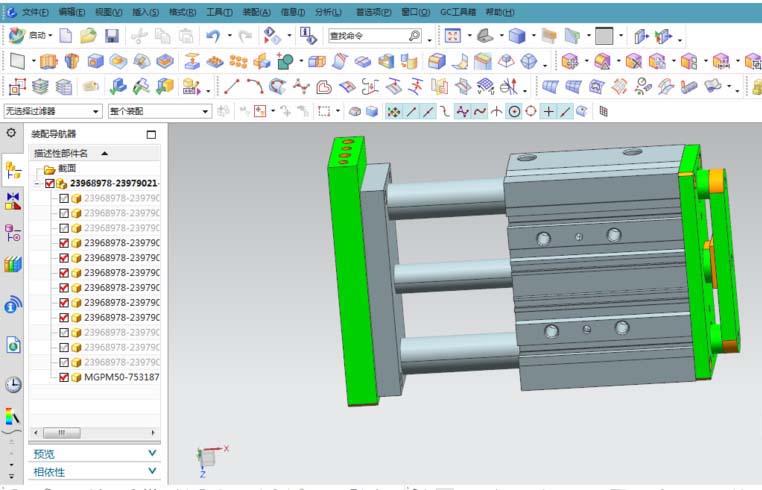Create a new file with the blank page icon
Viewport: 762px width, 490px height.
click(66, 35)
